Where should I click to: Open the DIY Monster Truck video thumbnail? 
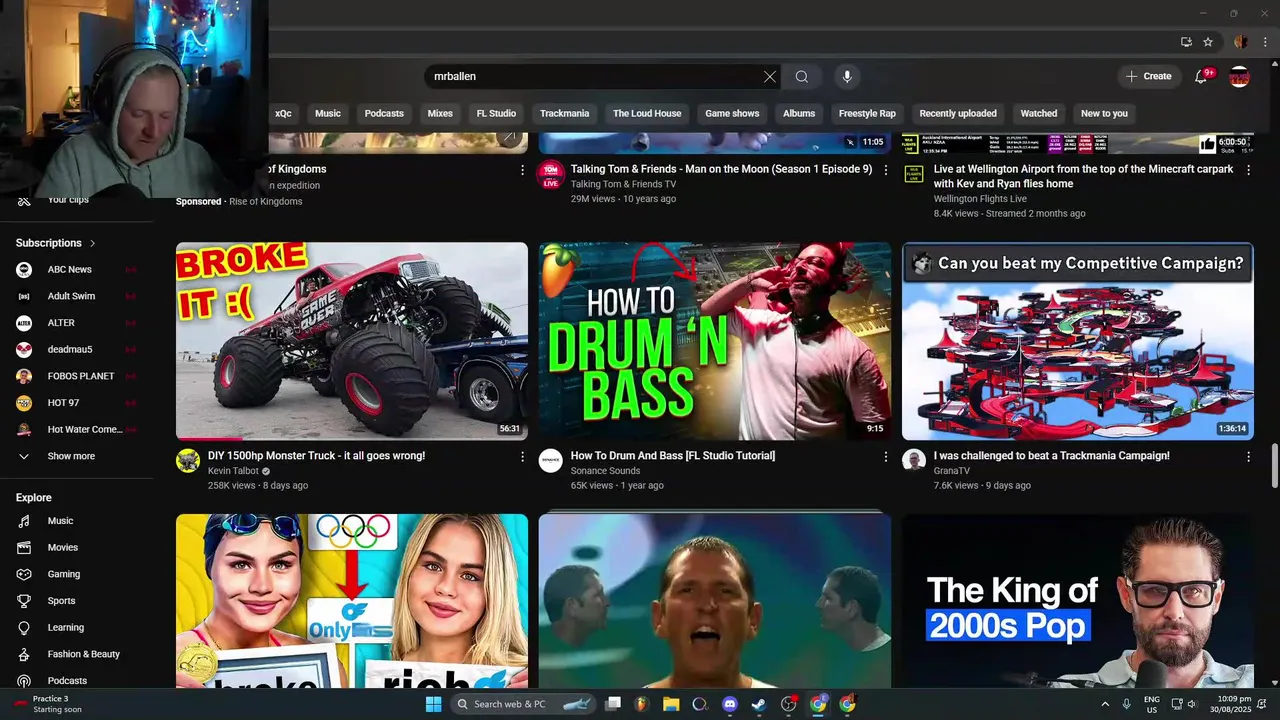point(352,341)
